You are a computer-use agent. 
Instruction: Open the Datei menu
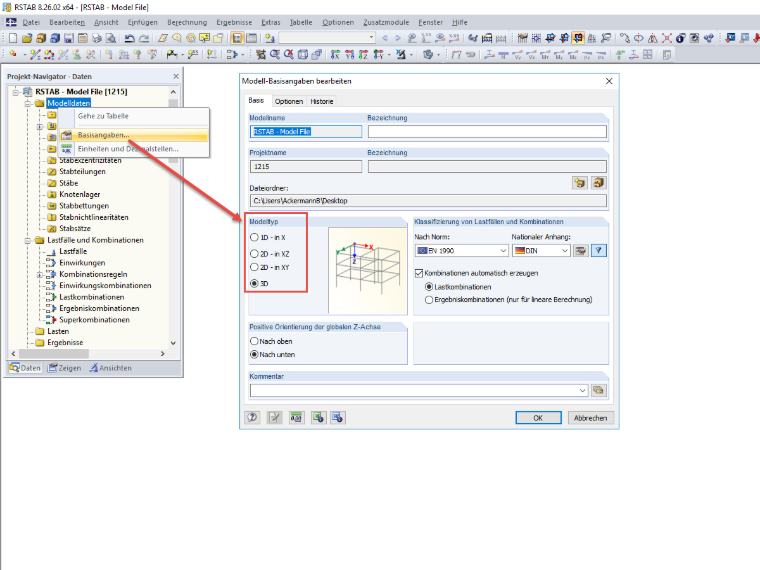(31, 22)
